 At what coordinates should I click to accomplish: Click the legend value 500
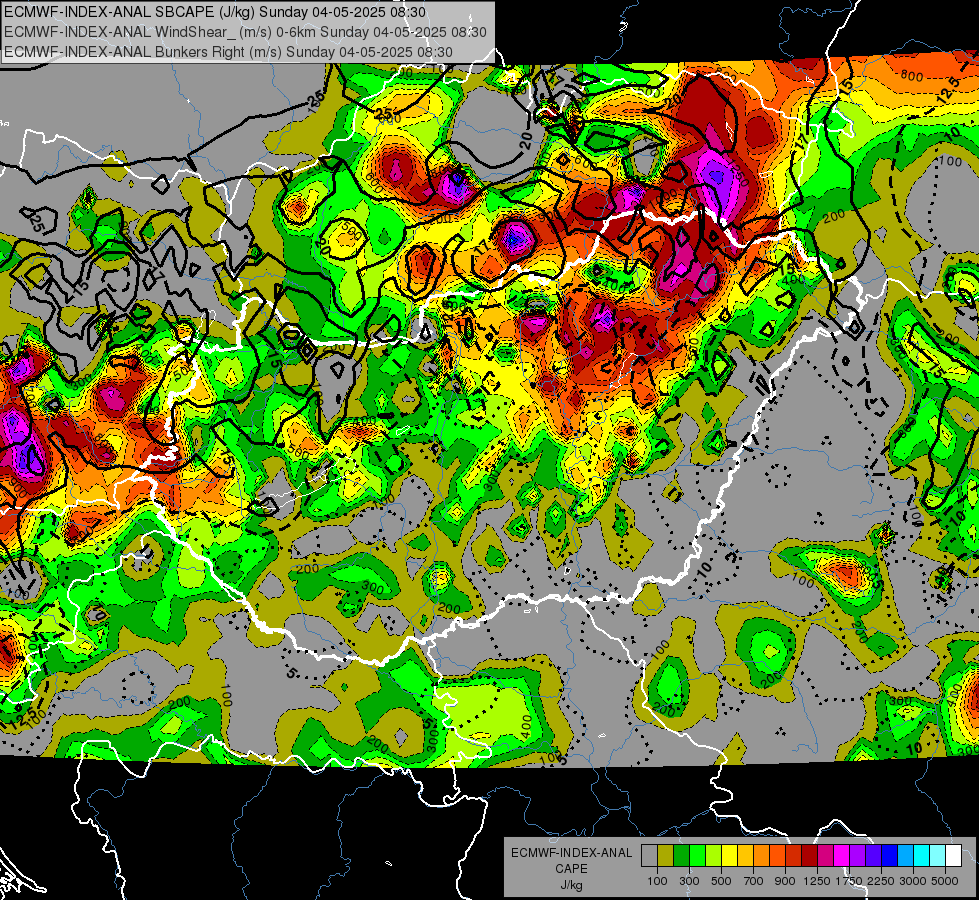click(721, 881)
